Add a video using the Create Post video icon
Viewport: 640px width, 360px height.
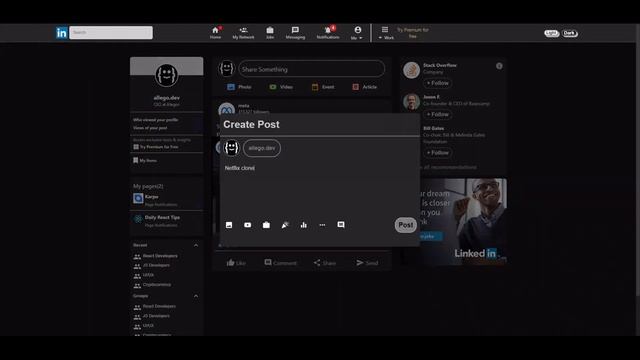pyautogui.click(x=248, y=225)
